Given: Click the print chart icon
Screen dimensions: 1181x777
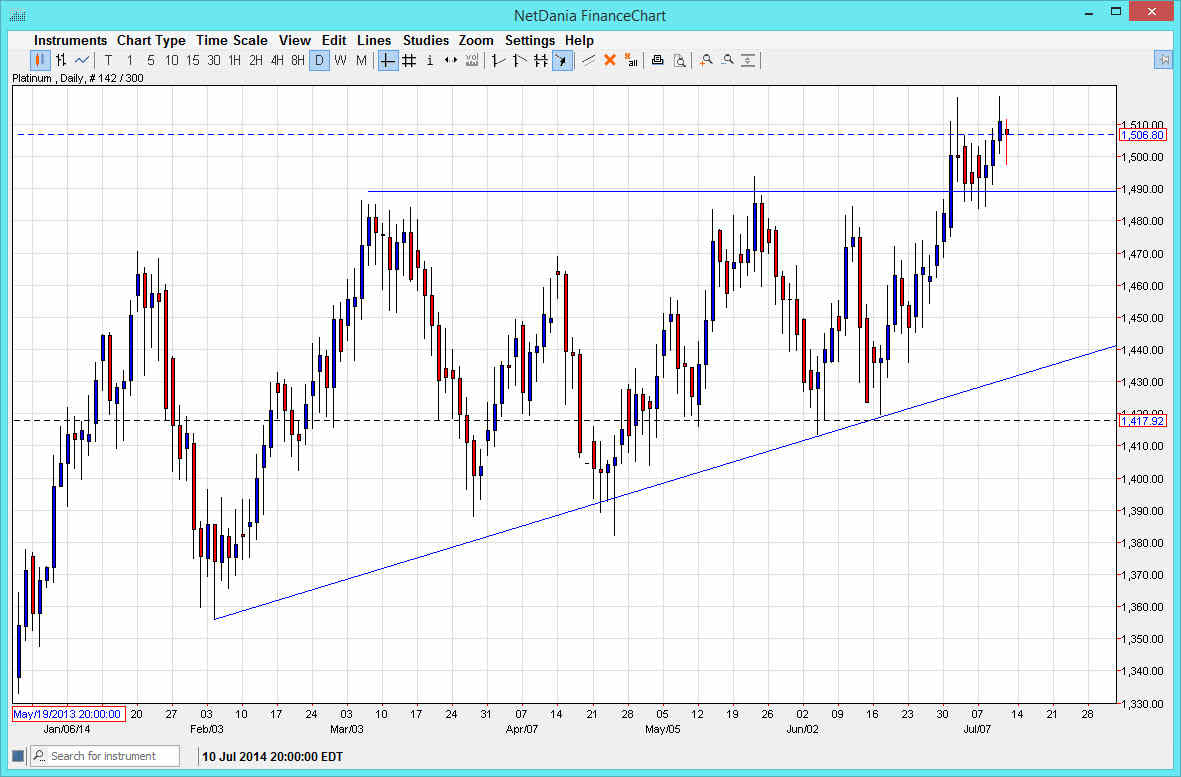Looking at the screenshot, I should coord(657,61).
